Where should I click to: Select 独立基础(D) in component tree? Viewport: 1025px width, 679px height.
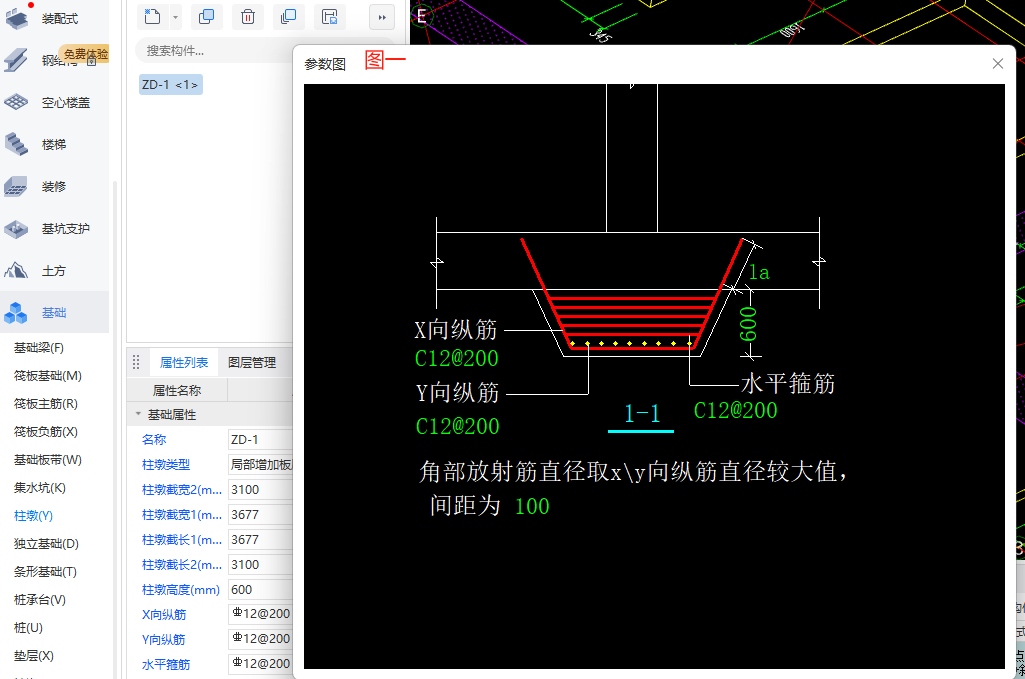pyautogui.click(x=46, y=544)
